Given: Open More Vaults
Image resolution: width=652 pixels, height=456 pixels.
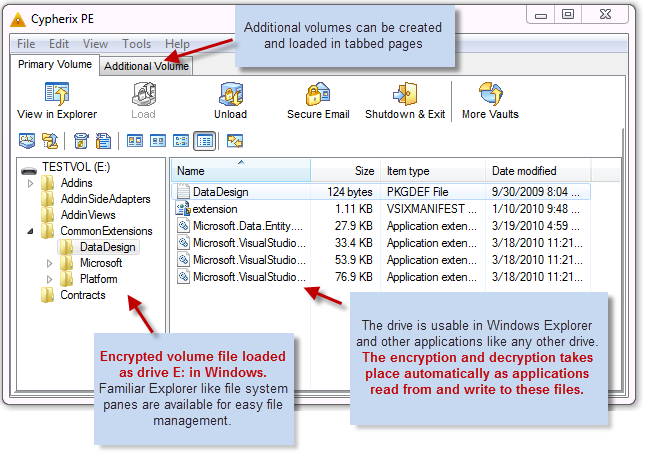Looking at the screenshot, I should (490, 93).
